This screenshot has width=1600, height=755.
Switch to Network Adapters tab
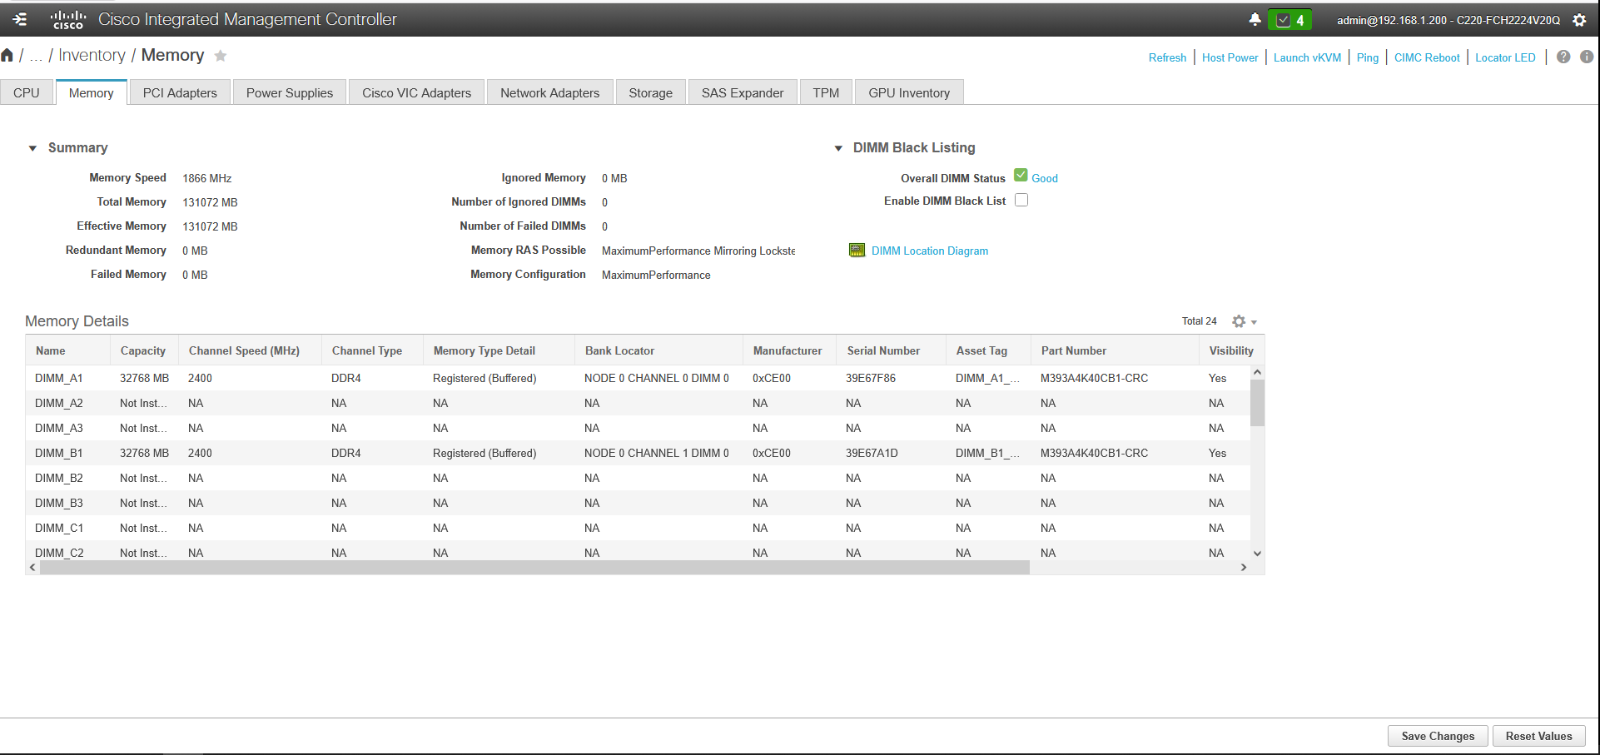coord(550,92)
